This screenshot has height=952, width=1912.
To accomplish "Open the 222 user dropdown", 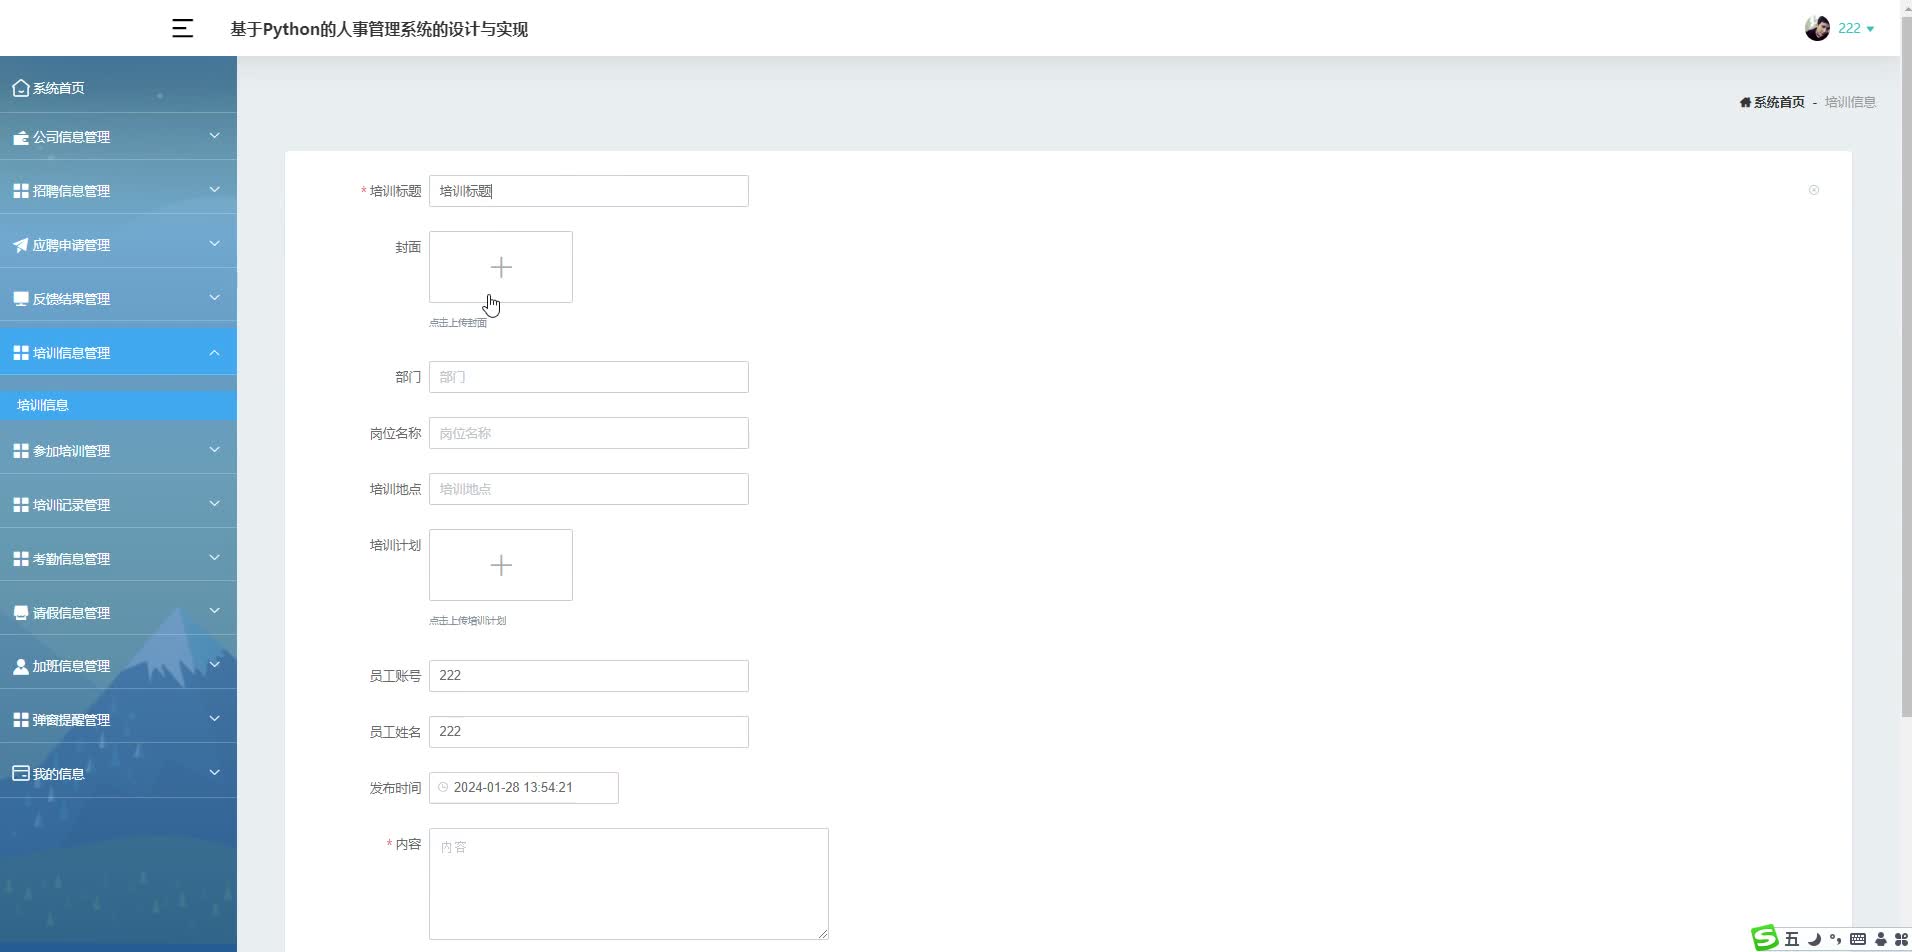I will [1856, 29].
